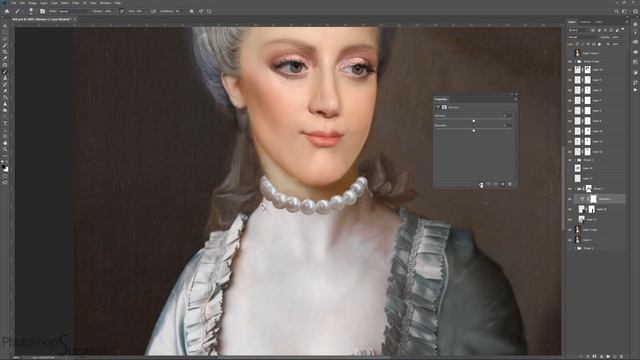Image resolution: width=640 pixels, height=360 pixels.
Task: Select the History Brush tool
Action: coord(5,84)
